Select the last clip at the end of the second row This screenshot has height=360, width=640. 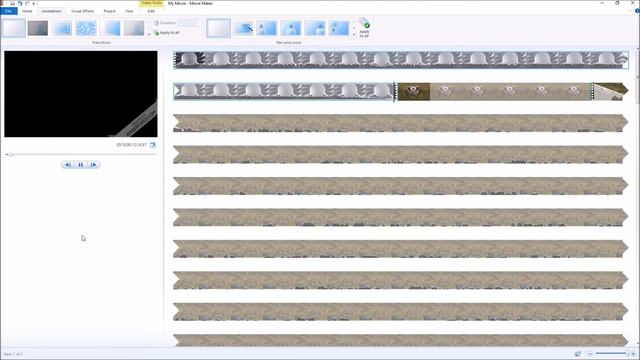click(611, 91)
